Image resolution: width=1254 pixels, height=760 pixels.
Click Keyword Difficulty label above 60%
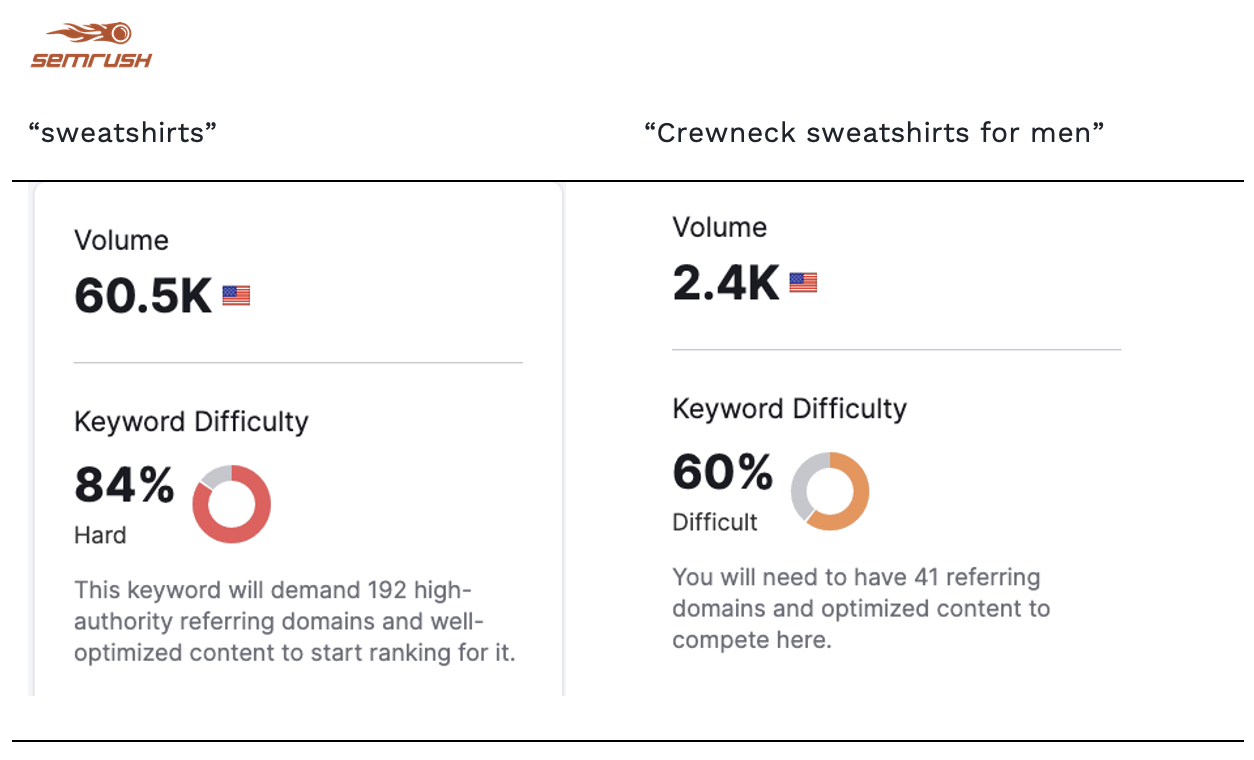pos(789,408)
